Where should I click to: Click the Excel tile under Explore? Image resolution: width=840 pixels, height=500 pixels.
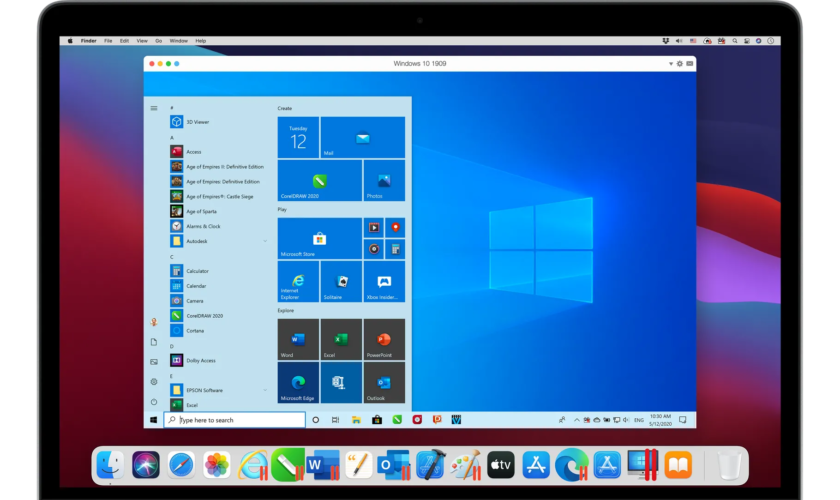point(341,339)
